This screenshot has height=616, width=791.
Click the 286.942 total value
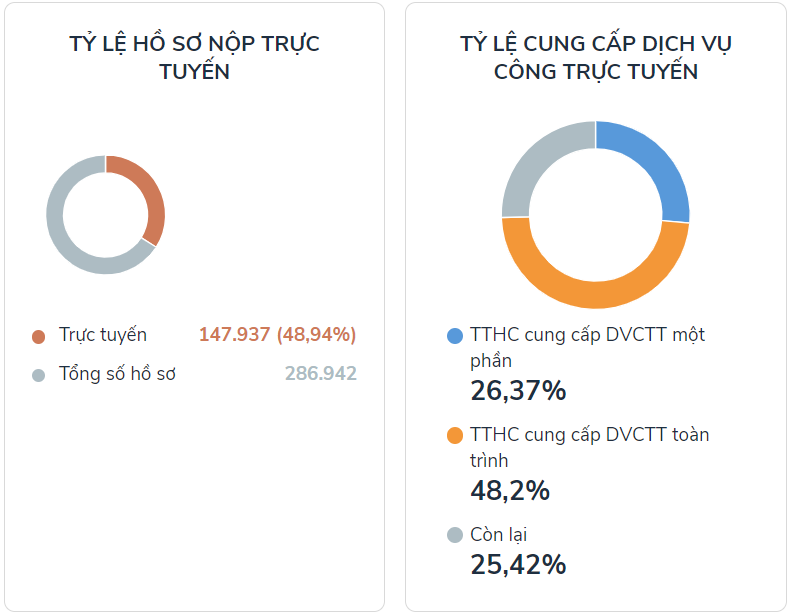pos(321,373)
